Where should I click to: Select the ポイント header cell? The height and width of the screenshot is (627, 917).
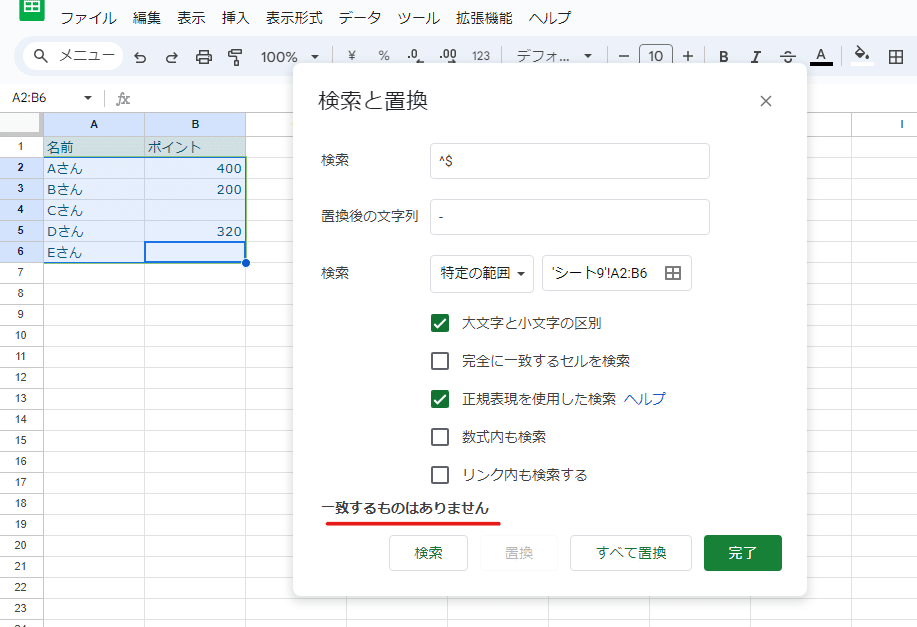pyautogui.click(x=195, y=147)
